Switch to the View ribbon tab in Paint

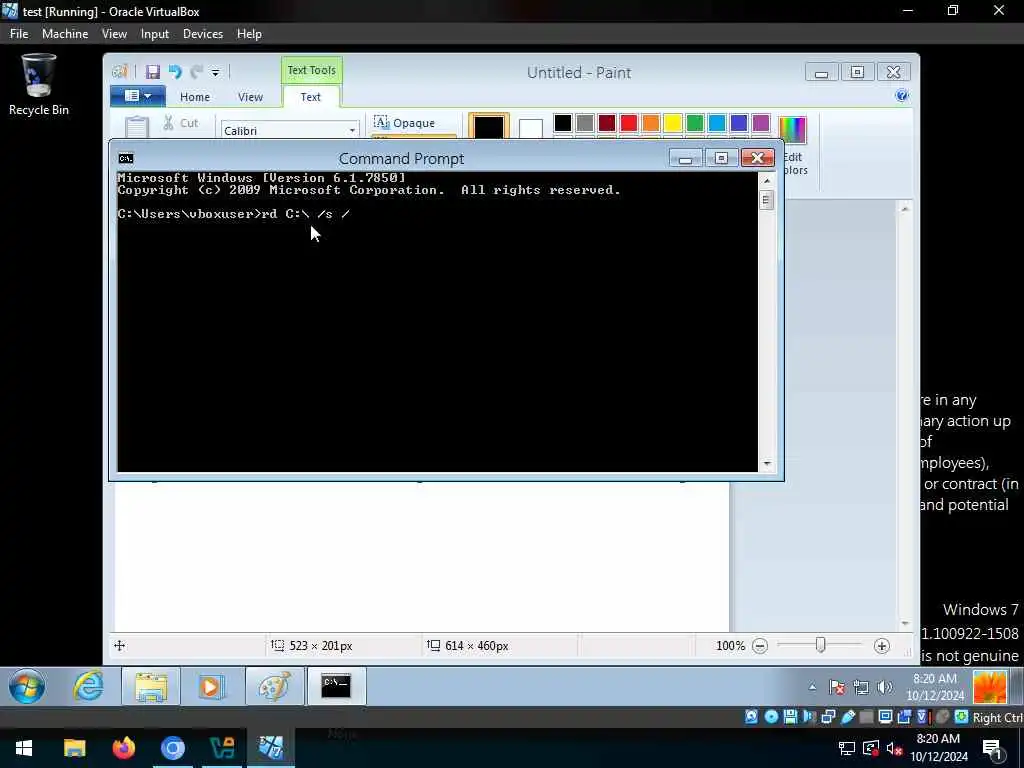point(250,97)
